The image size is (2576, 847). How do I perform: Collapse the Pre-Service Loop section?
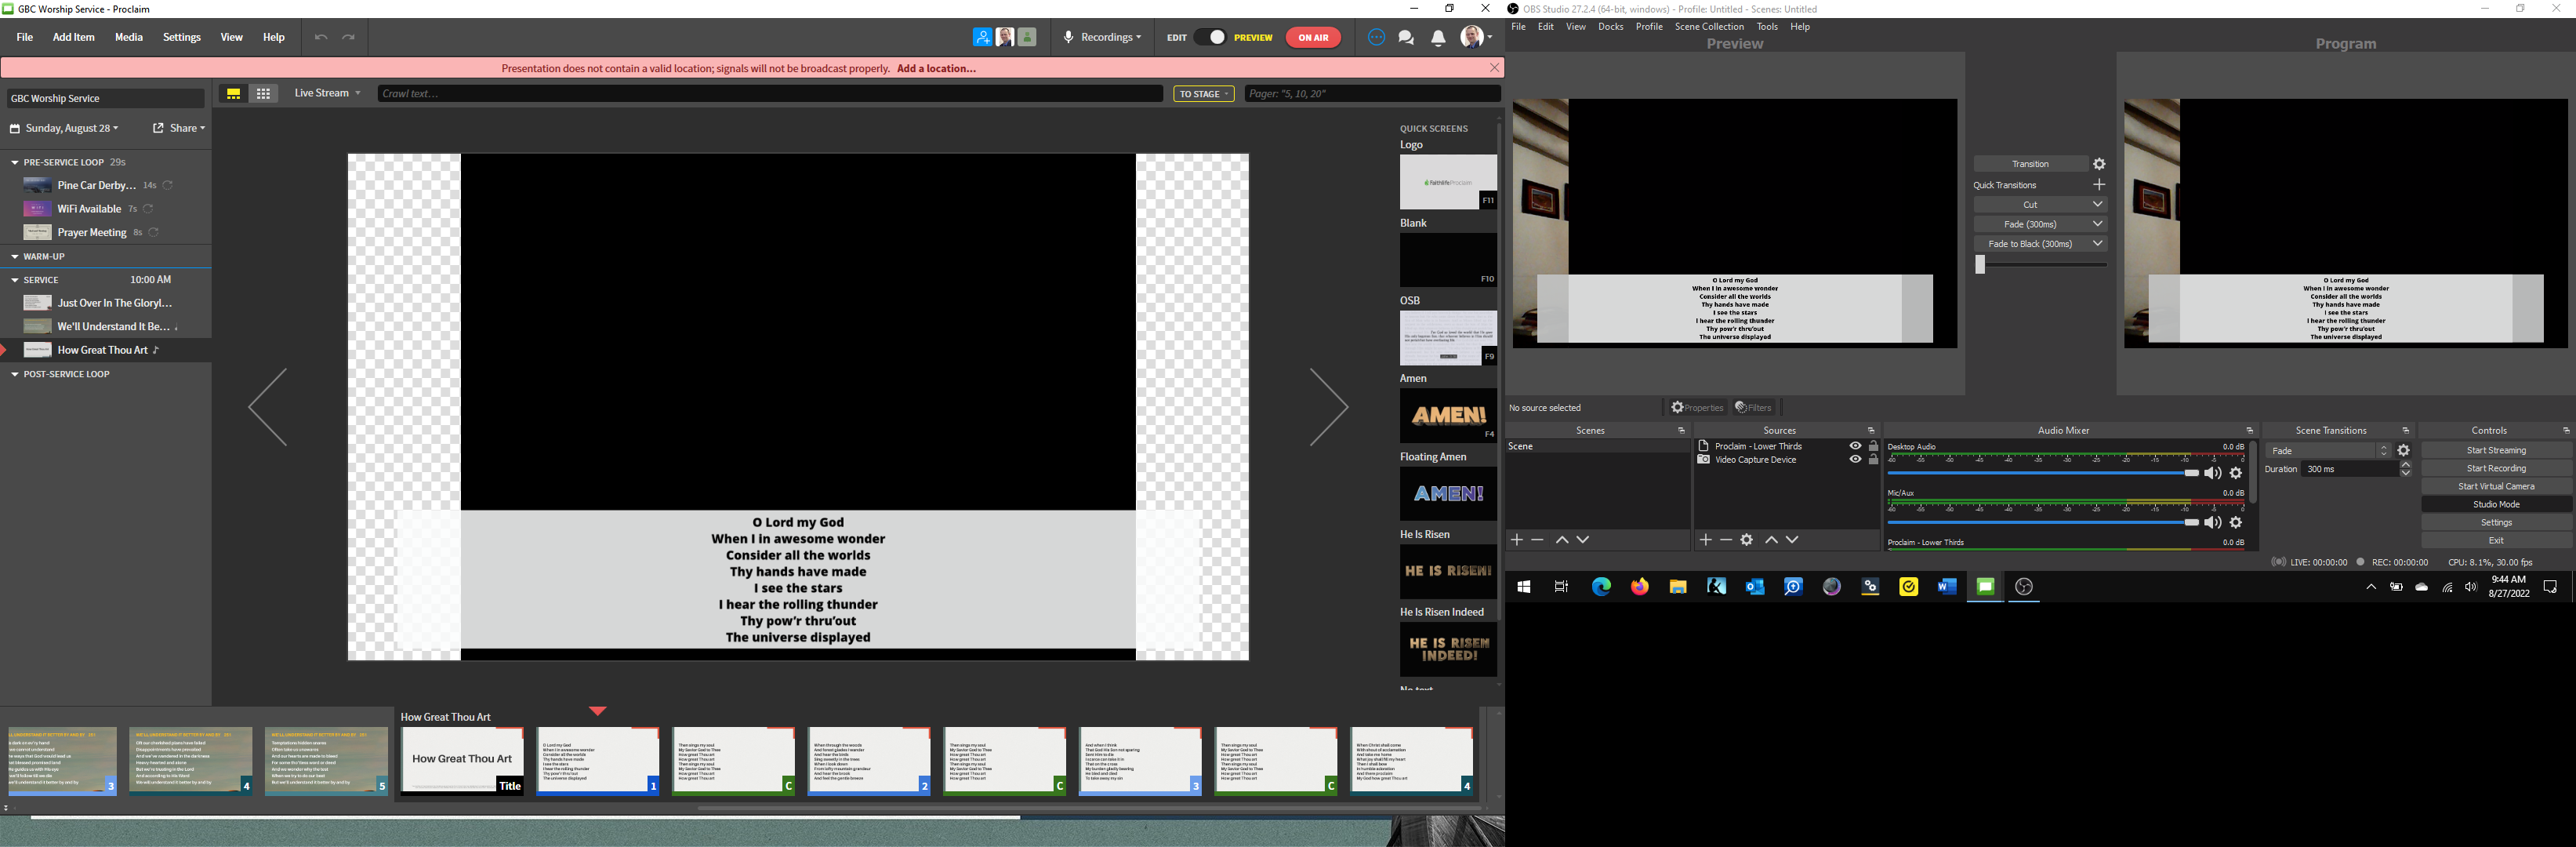[15, 162]
